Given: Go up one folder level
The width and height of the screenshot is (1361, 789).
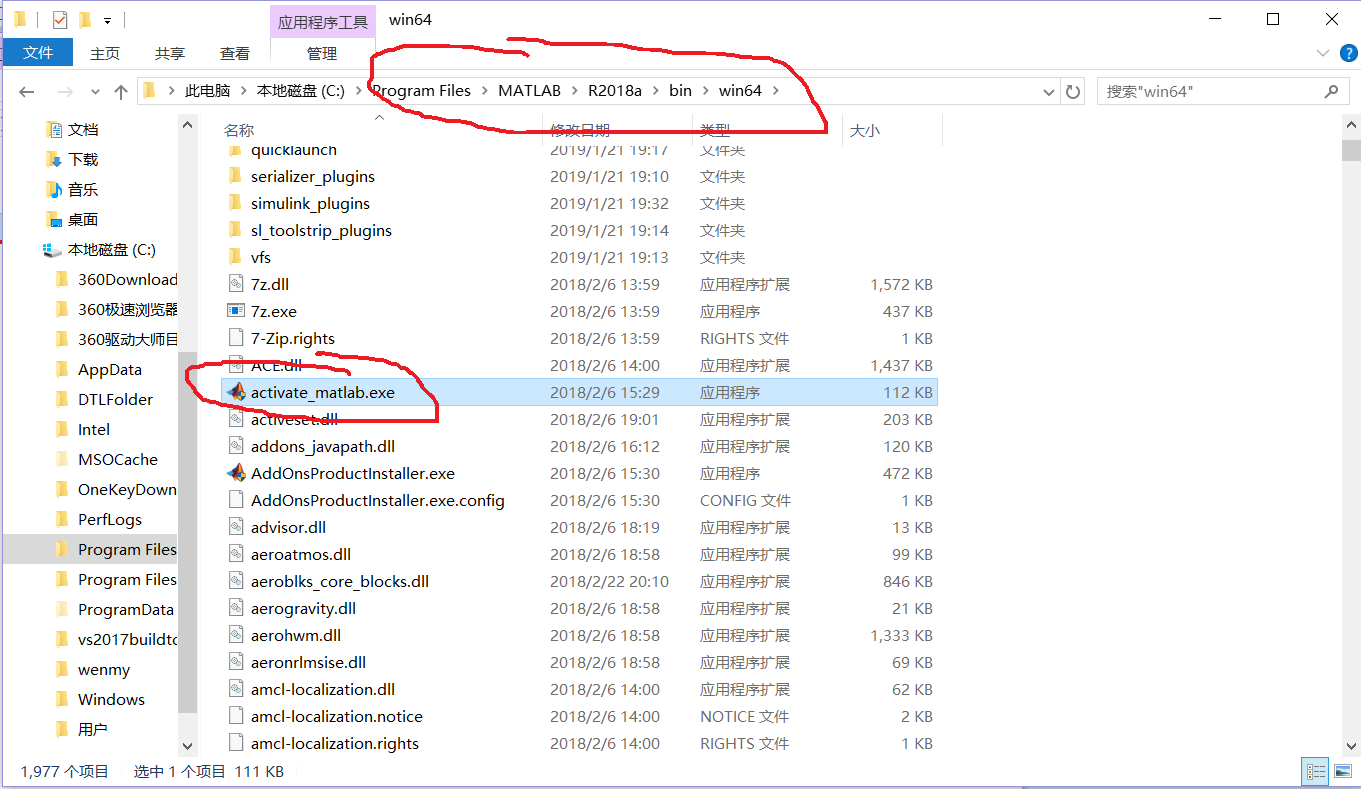Looking at the screenshot, I should click(x=121, y=91).
